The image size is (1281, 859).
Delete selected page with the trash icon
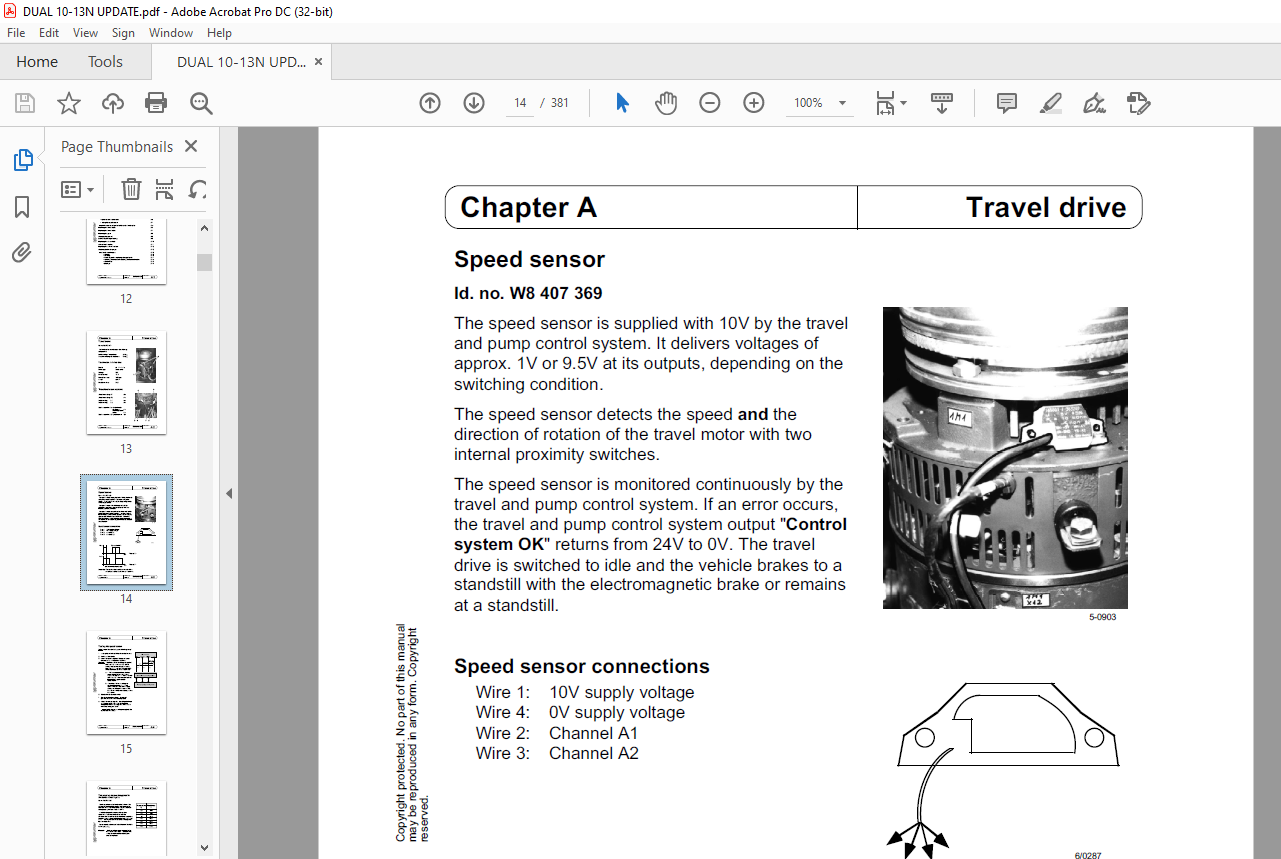(x=131, y=189)
